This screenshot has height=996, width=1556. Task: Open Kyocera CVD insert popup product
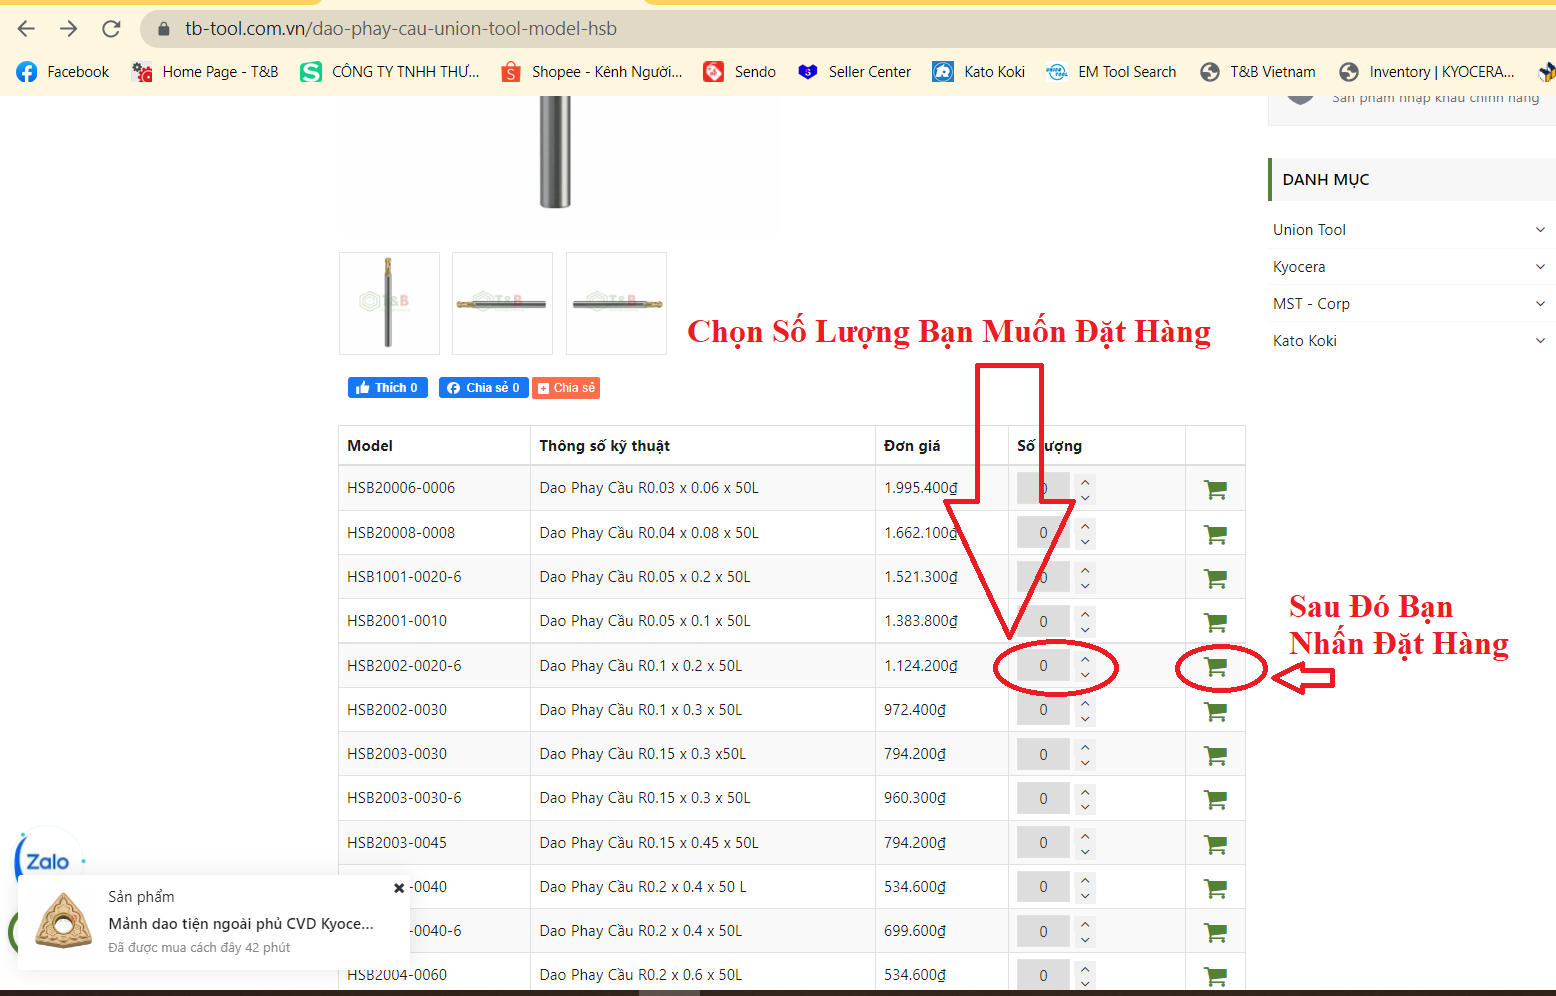[241, 924]
